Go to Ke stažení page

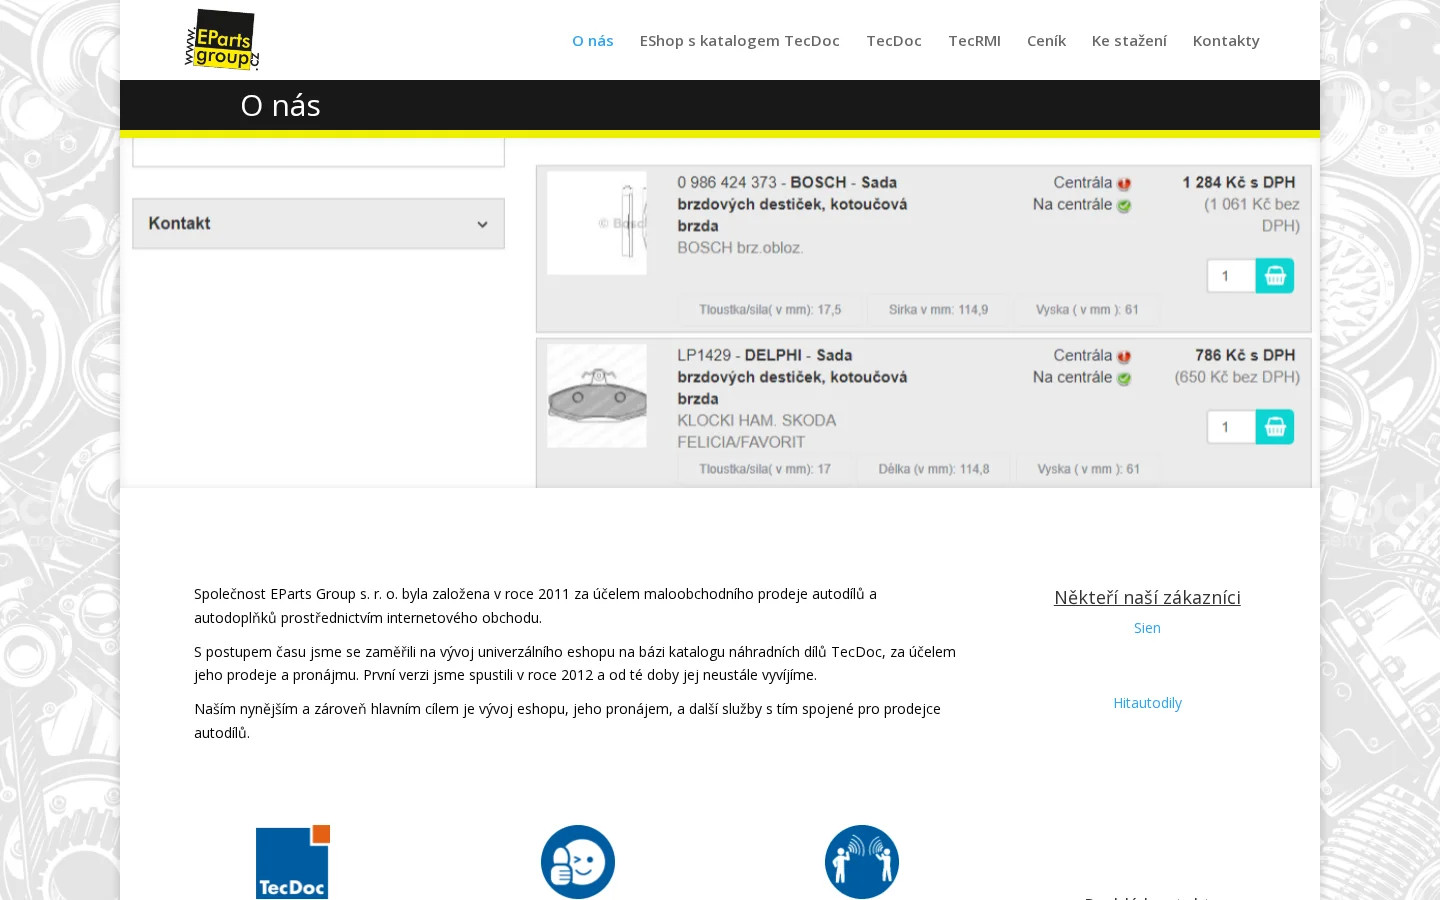click(x=1129, y=41)
